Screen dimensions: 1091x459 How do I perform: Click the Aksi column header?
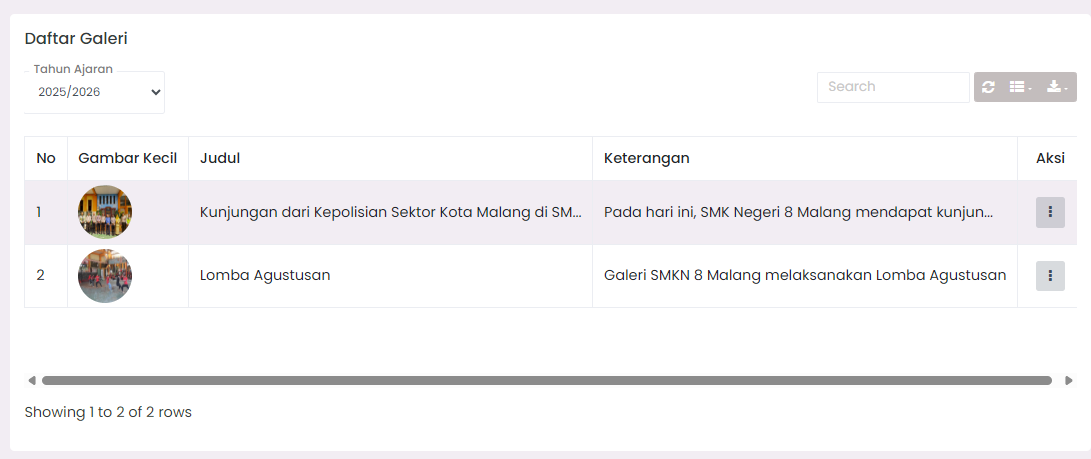click(1050, 158)
